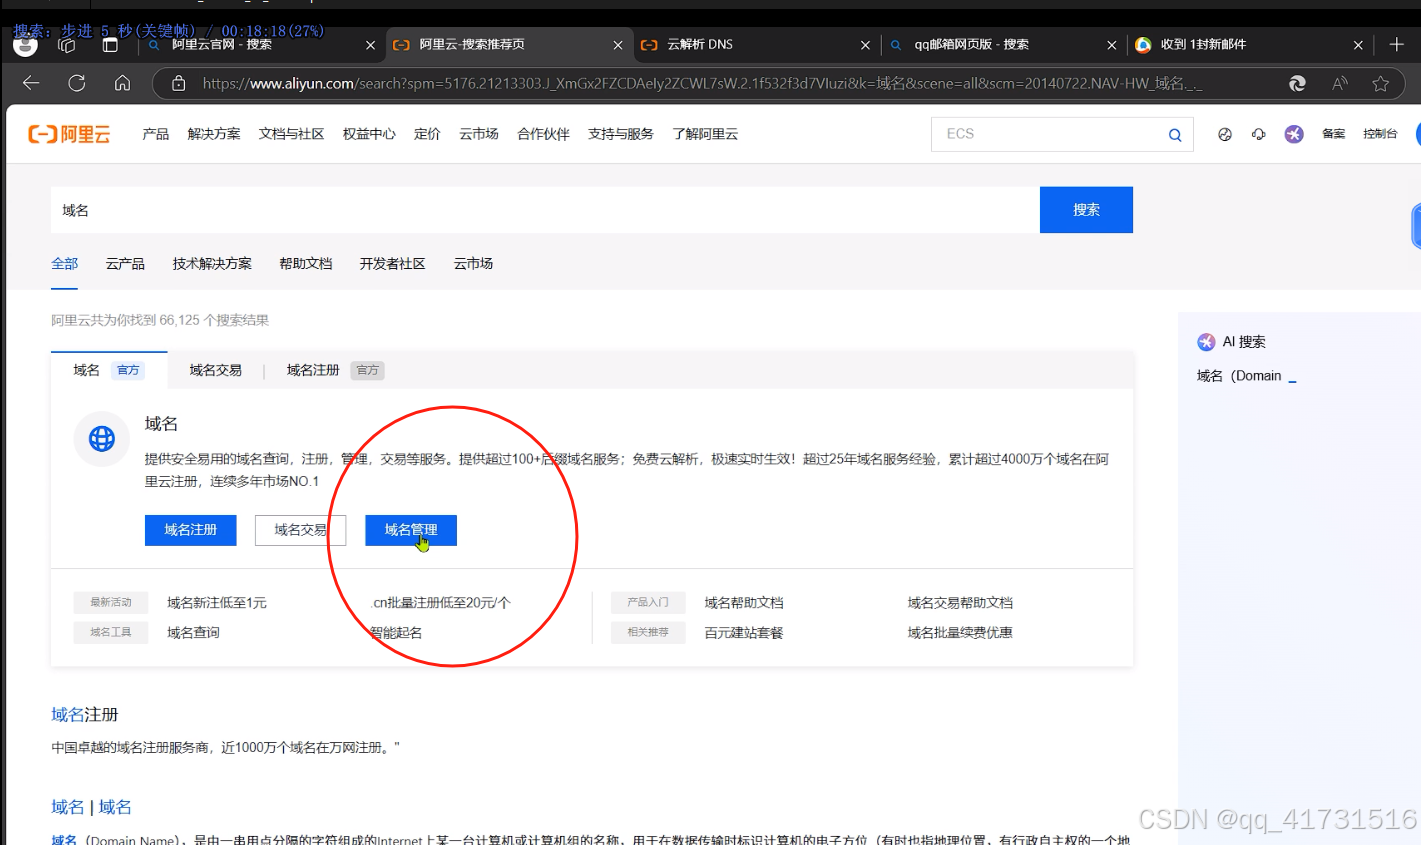Image resolution: width=1421 pixels, height=845 pixels.
Task: Switch to the 域名注册 官方 card tab
Action: click(x=335, y=370)
